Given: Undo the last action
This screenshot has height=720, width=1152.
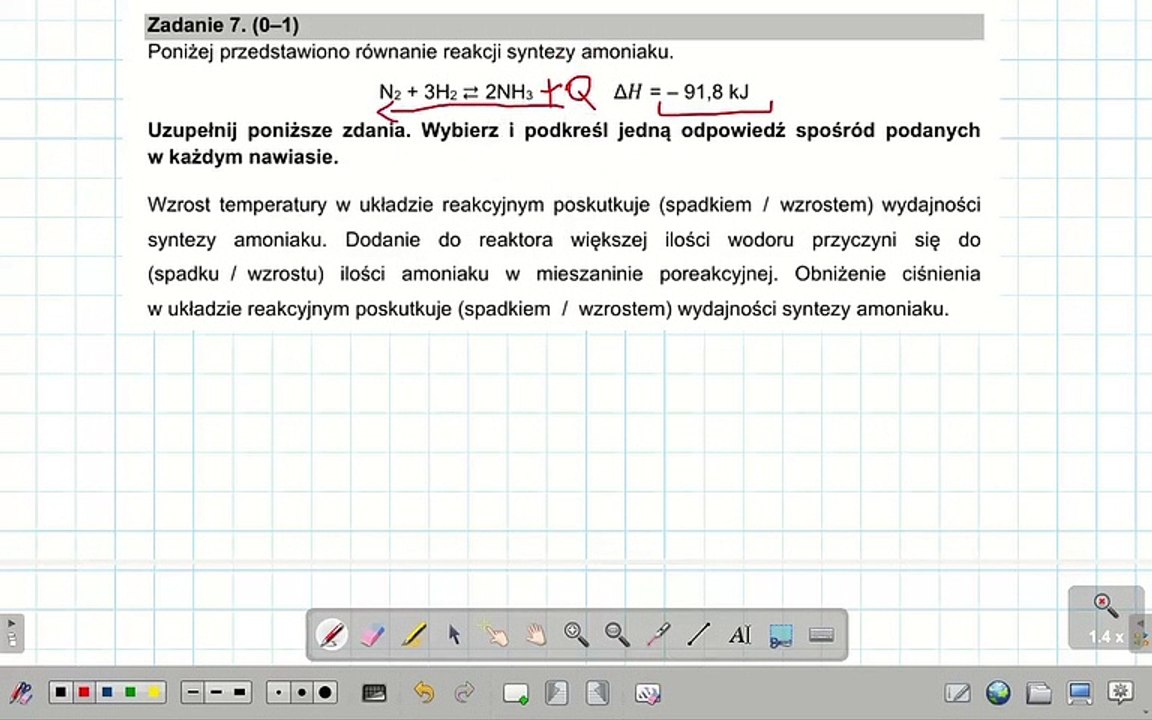Looking at the screenshot, I should coord(424,692).
